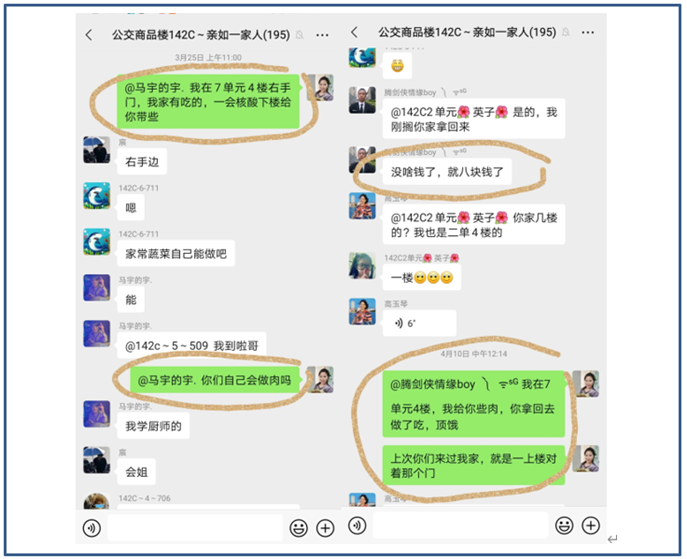687x559 pixels.
Task: Tap the right chat message input field
Action: [460, 525]
